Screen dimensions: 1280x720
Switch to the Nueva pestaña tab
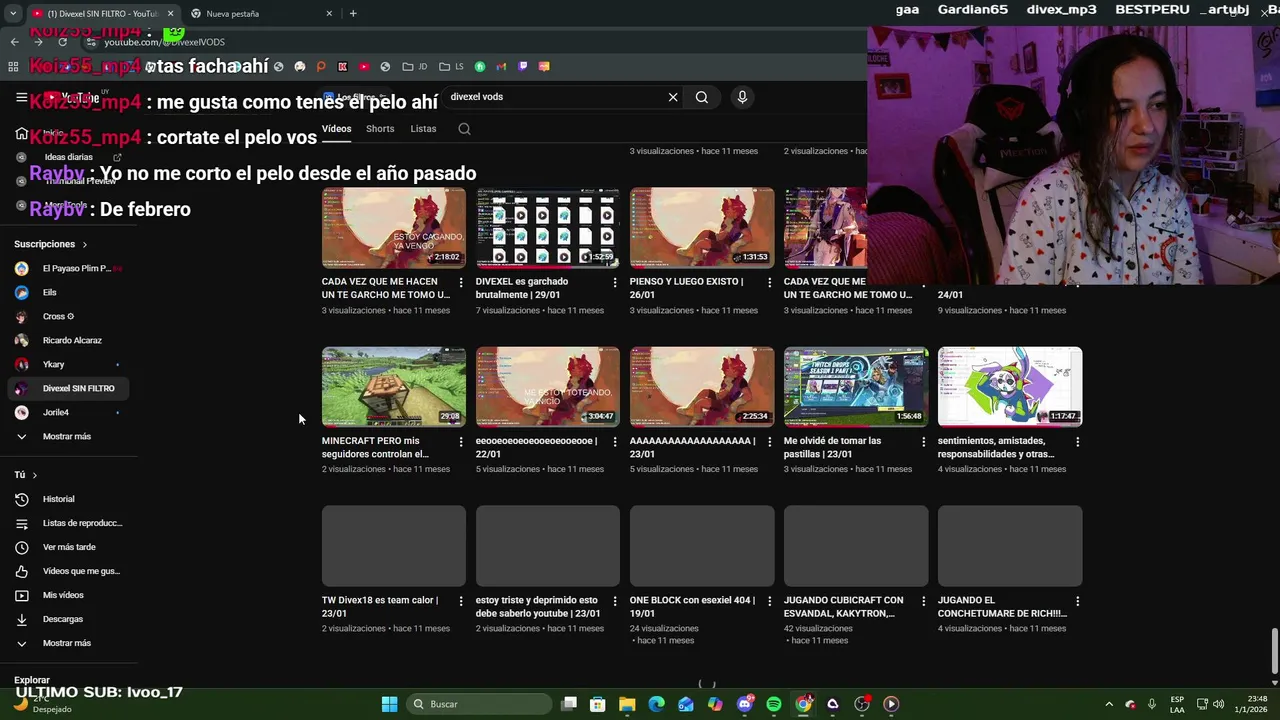pyautogui.click(x=260, y=13)
